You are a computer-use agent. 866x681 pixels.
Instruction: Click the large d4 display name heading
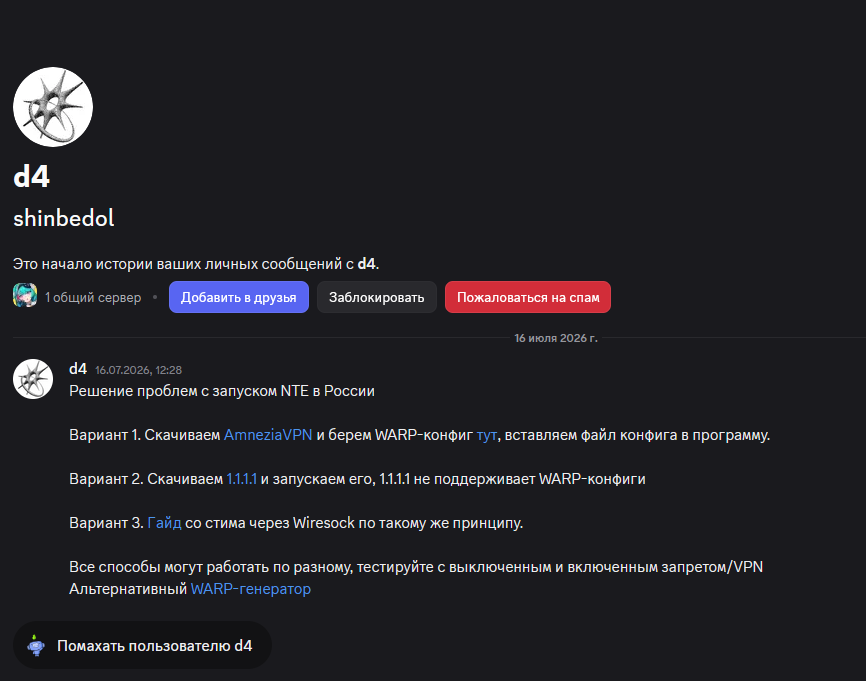coord(31,177)
